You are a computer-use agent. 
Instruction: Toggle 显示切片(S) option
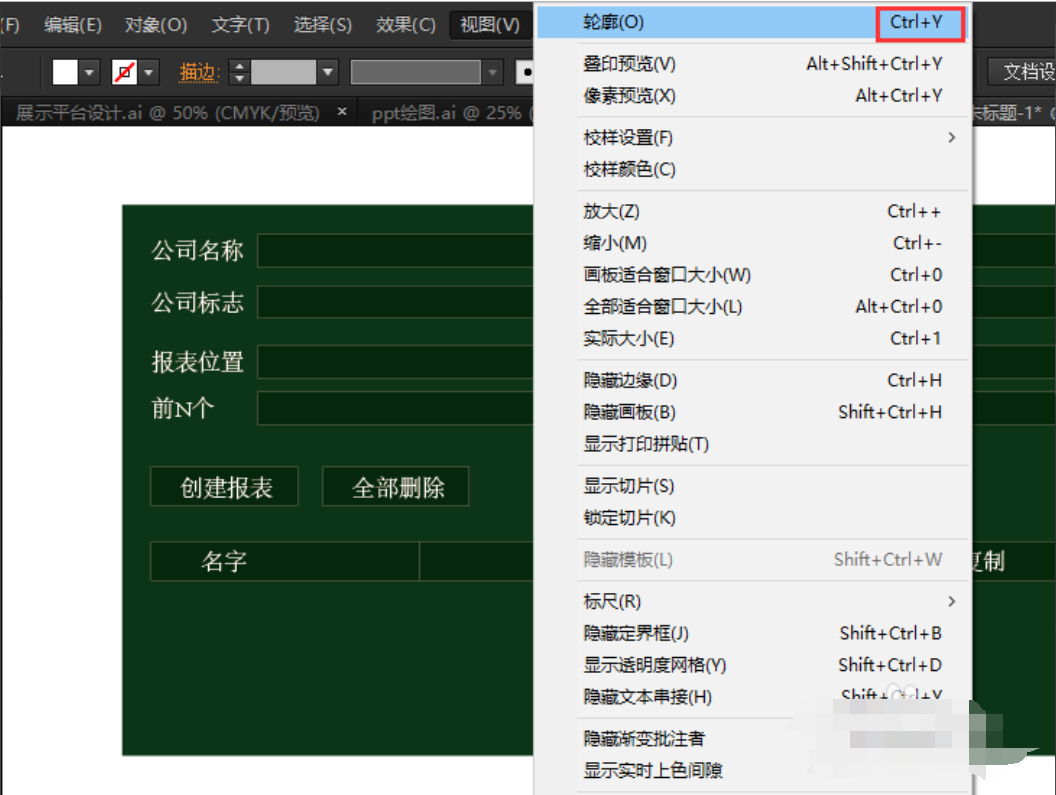pos(752,486)
